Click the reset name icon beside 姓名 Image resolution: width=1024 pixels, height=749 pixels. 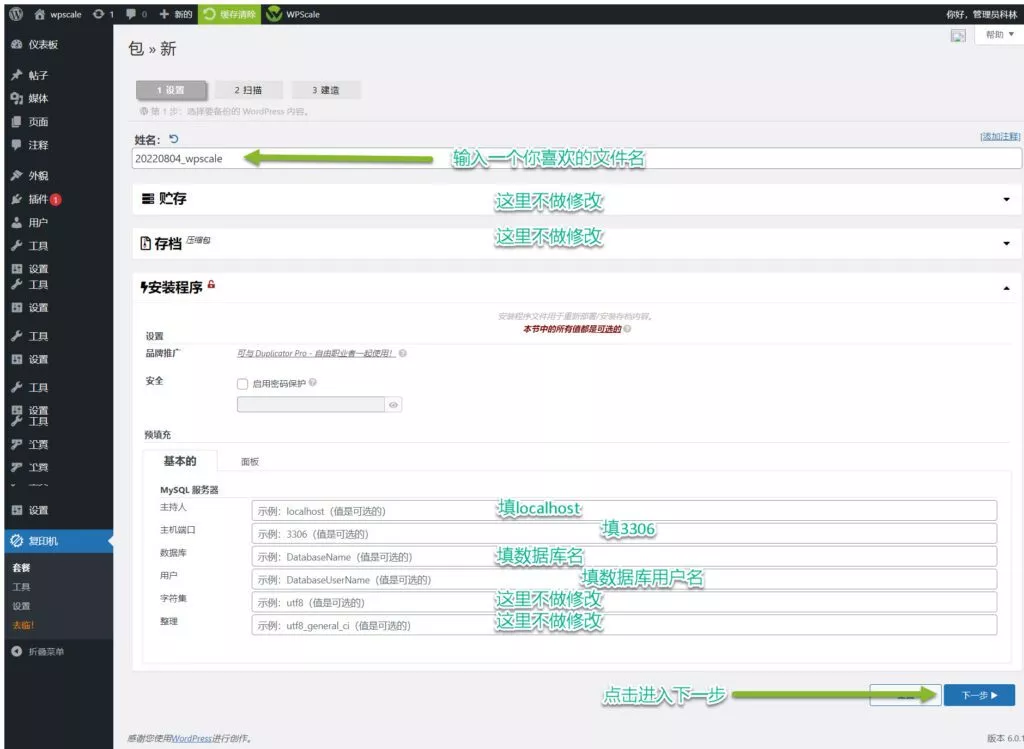click(x=173, y=139)
